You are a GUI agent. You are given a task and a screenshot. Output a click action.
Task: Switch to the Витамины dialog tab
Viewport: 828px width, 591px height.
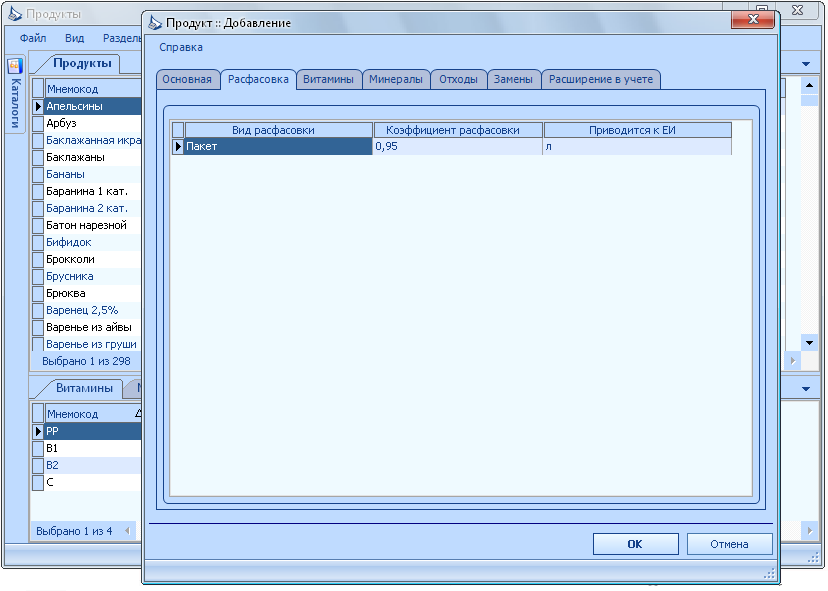point(328,79)
